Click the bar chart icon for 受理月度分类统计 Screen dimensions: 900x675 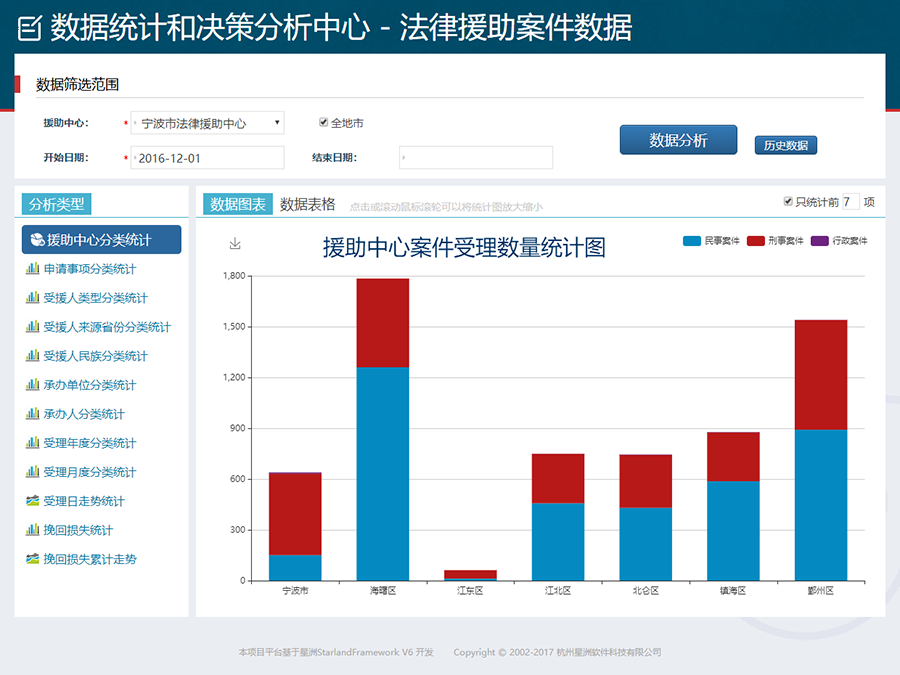[x=33, y=472]
